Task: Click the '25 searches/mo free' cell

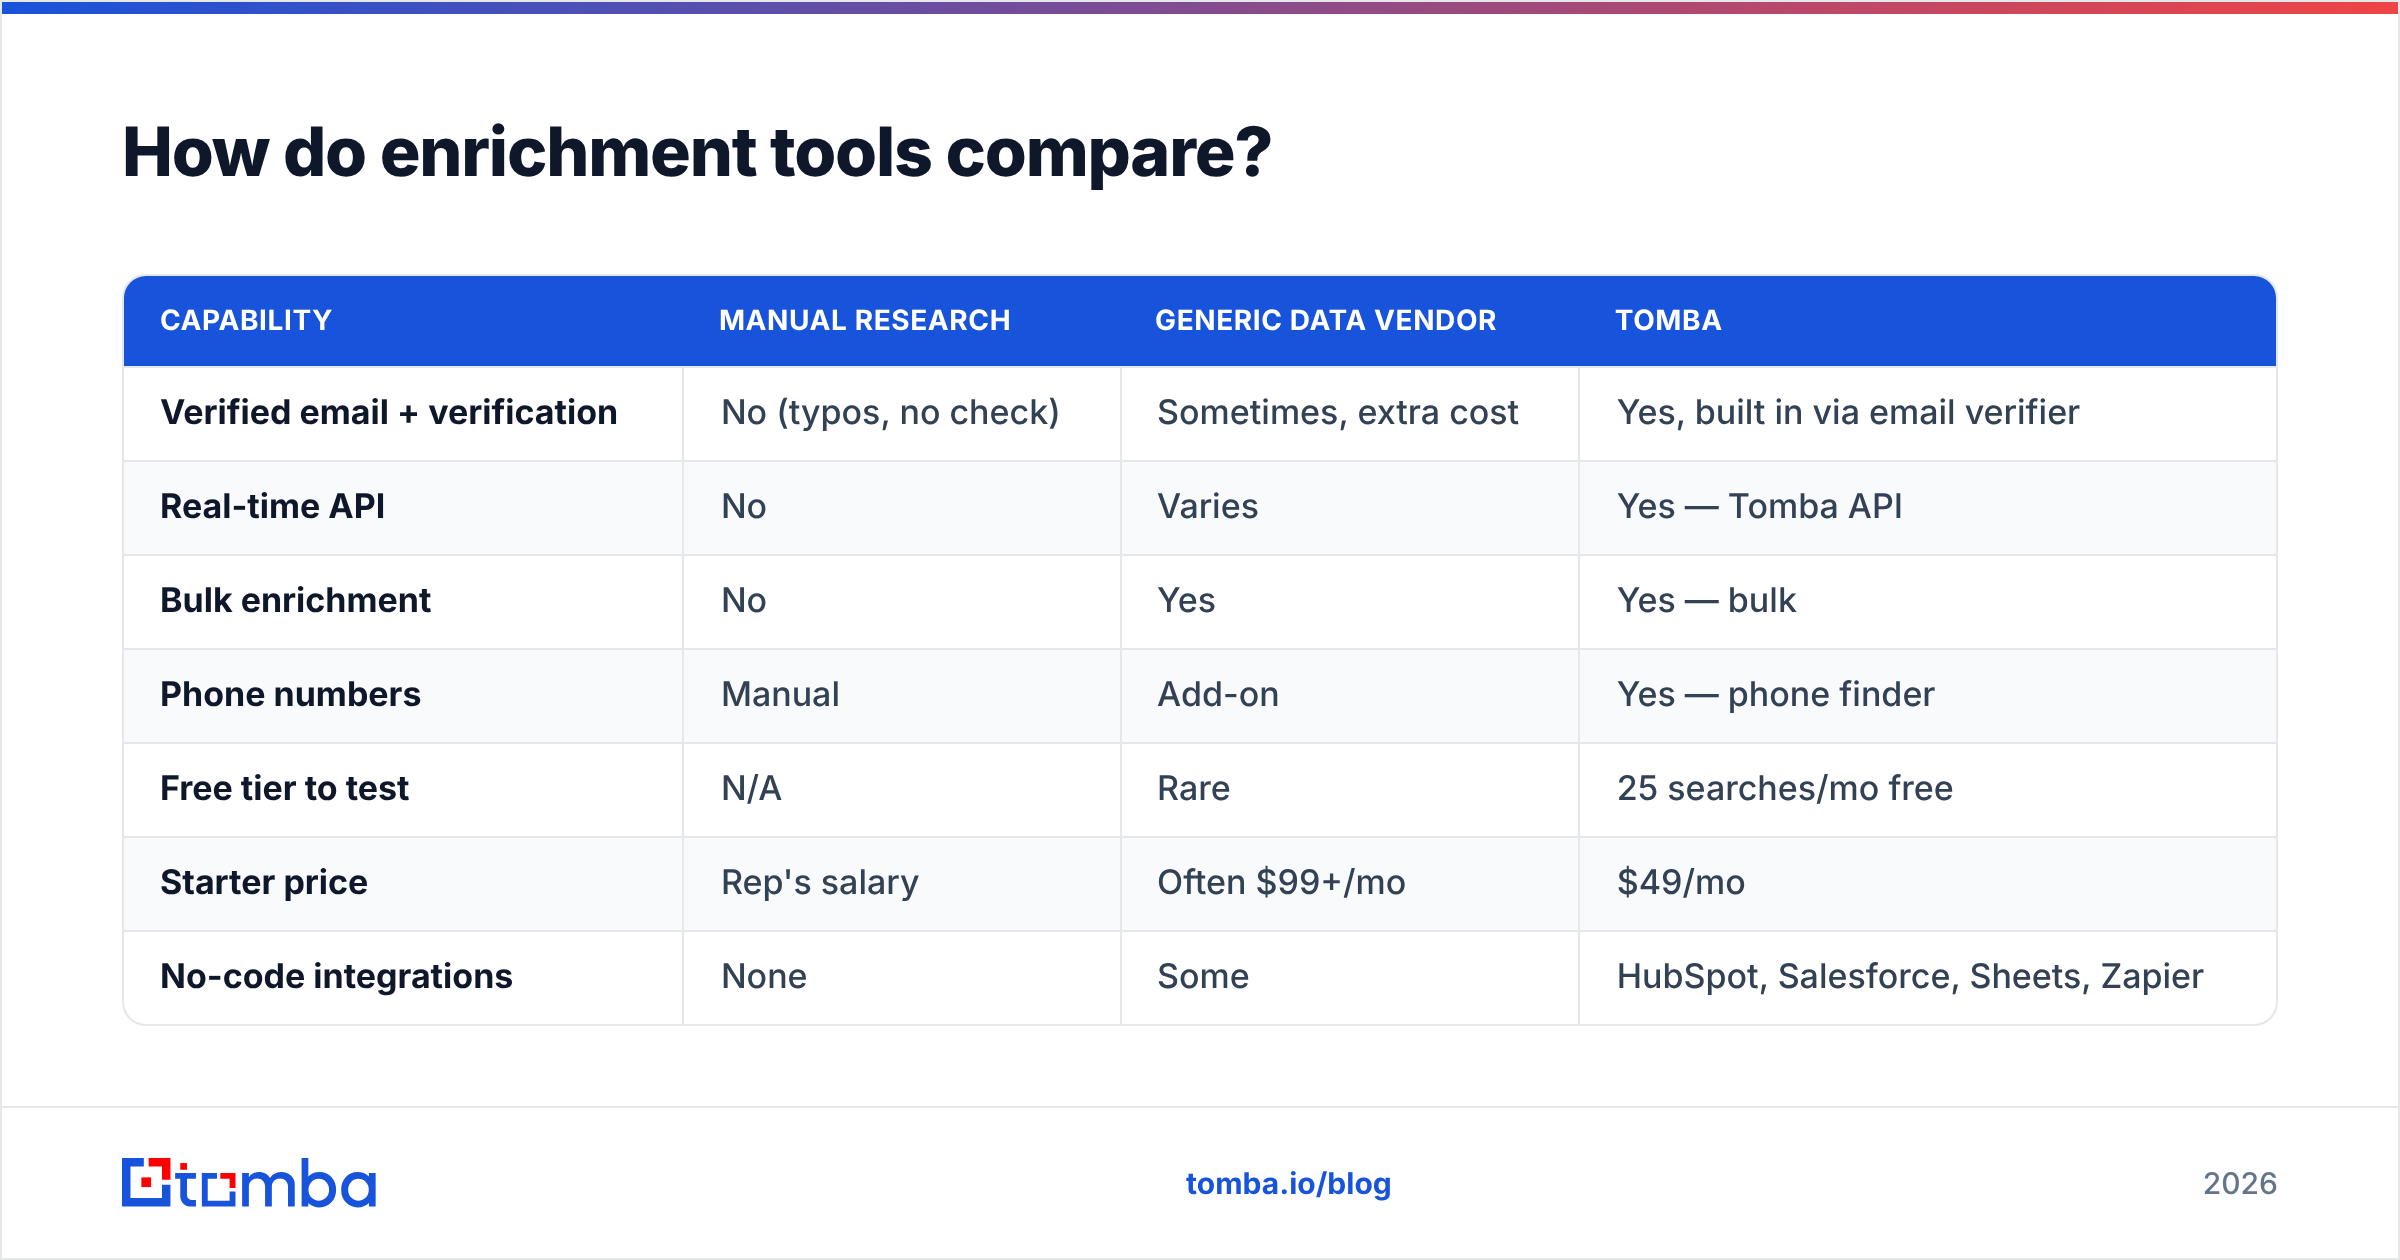Action: (x=1785, y=788)
